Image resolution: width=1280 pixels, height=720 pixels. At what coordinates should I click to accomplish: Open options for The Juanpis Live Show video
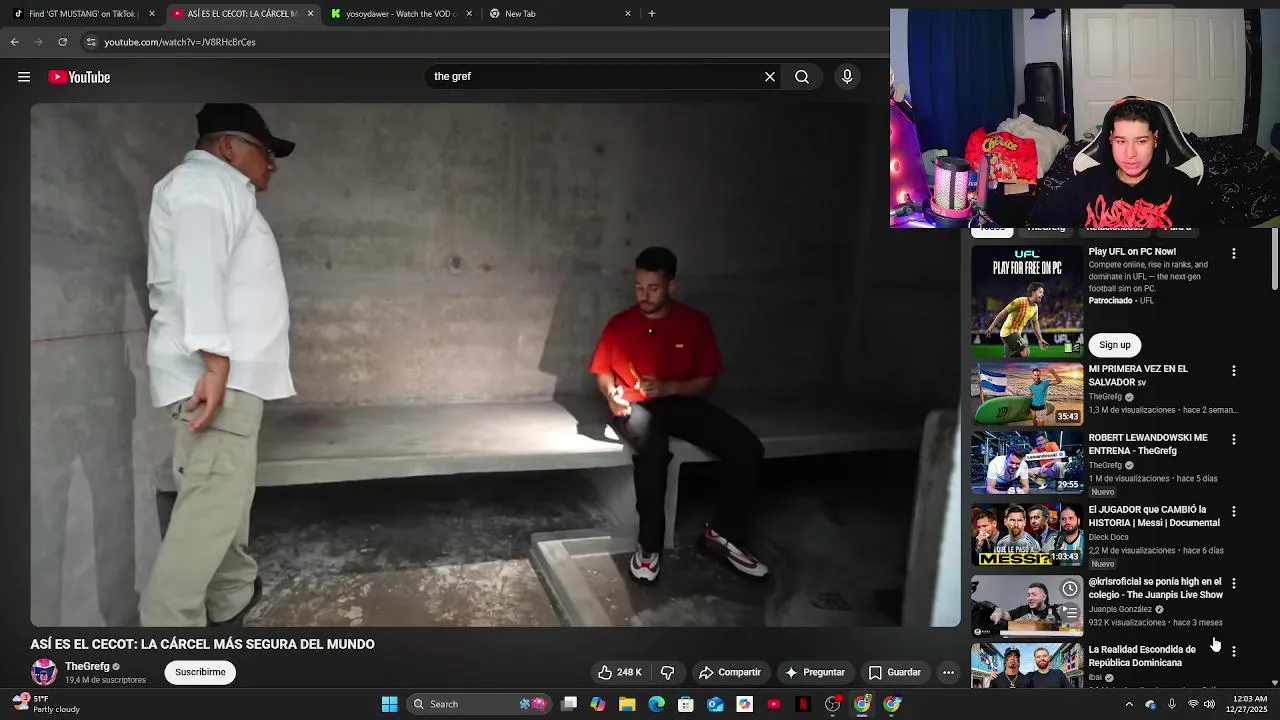tap(1233, 583)
